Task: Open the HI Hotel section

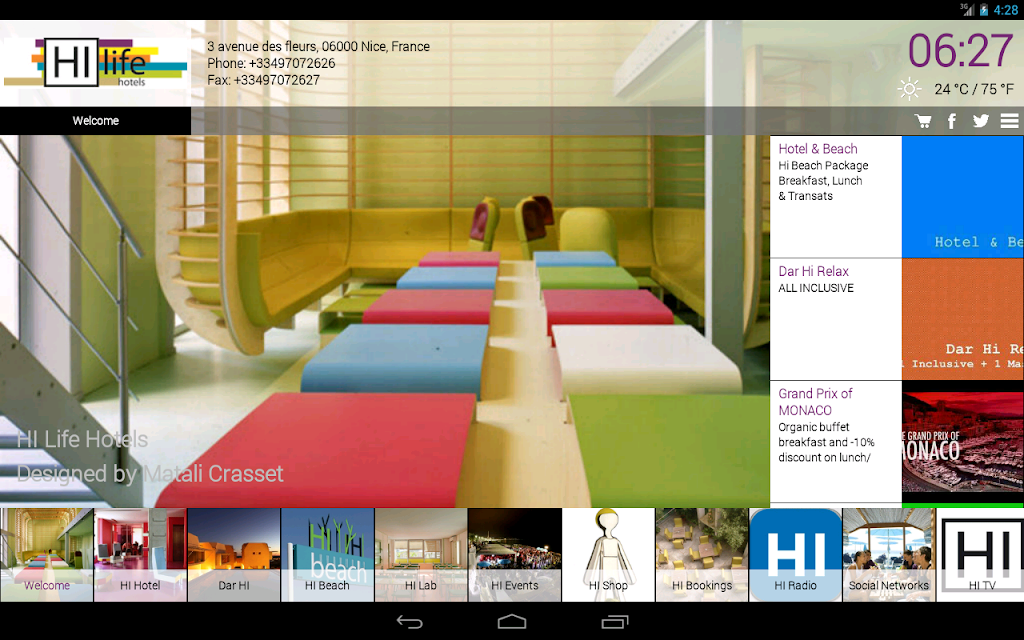Action: (140, 554)
